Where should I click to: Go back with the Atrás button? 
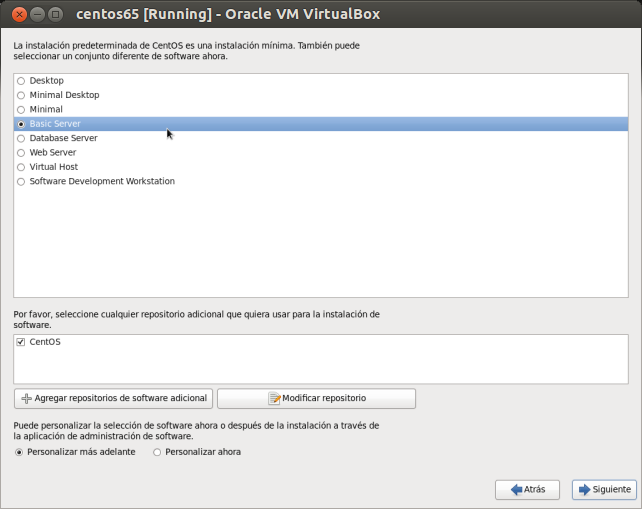(527, 490)
